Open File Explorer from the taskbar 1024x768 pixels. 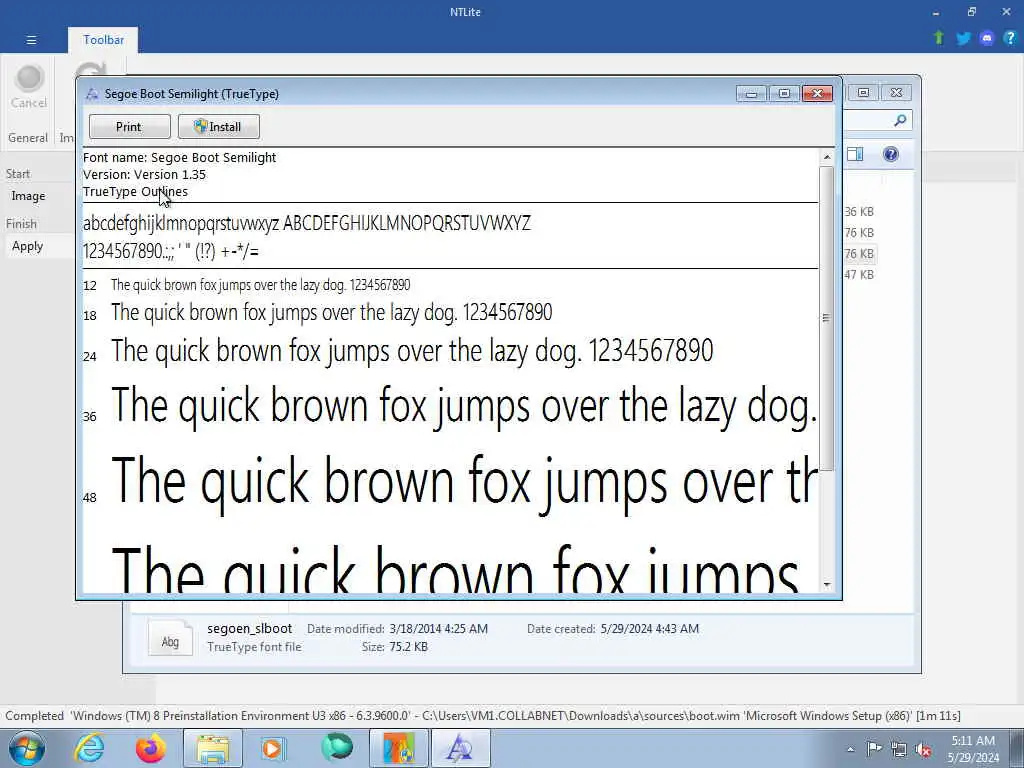click(212, 748)
